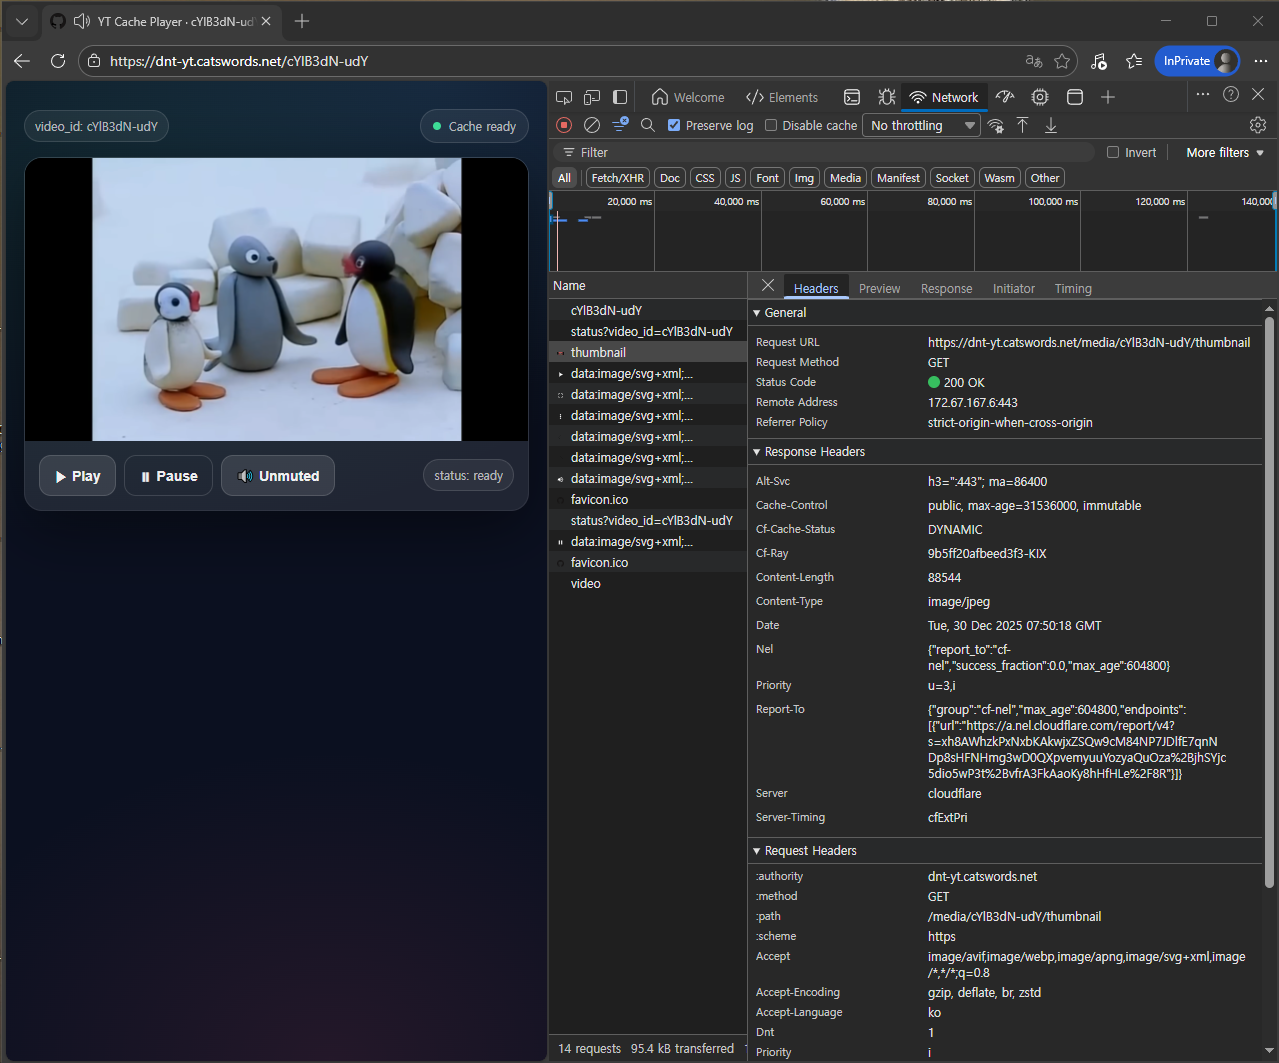Viewport: 1279px width, 1063px height.
Task: Stop recording the network log
Action: click(x=564, y=125)
